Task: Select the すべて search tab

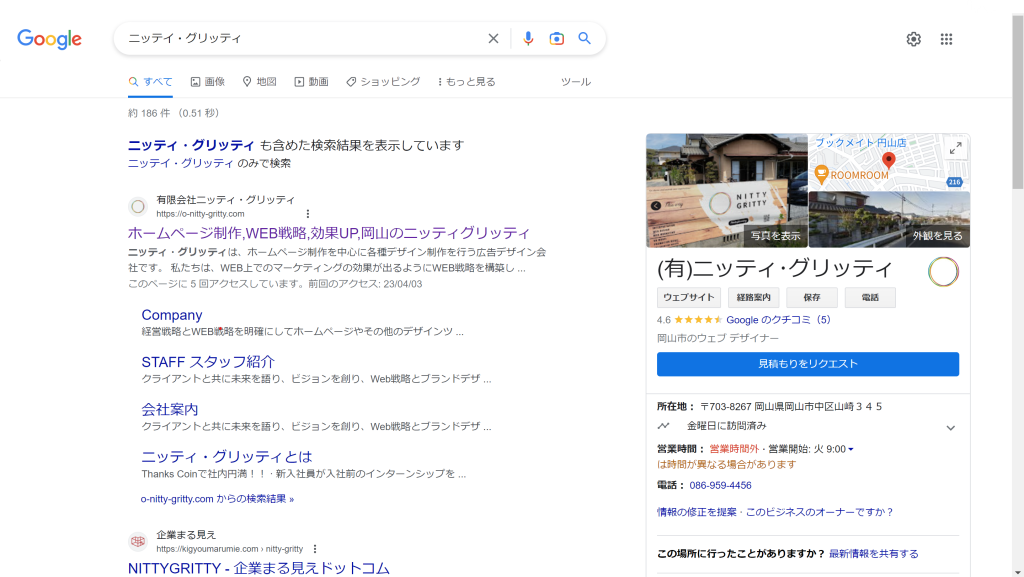Action: [x=150, y=82]
